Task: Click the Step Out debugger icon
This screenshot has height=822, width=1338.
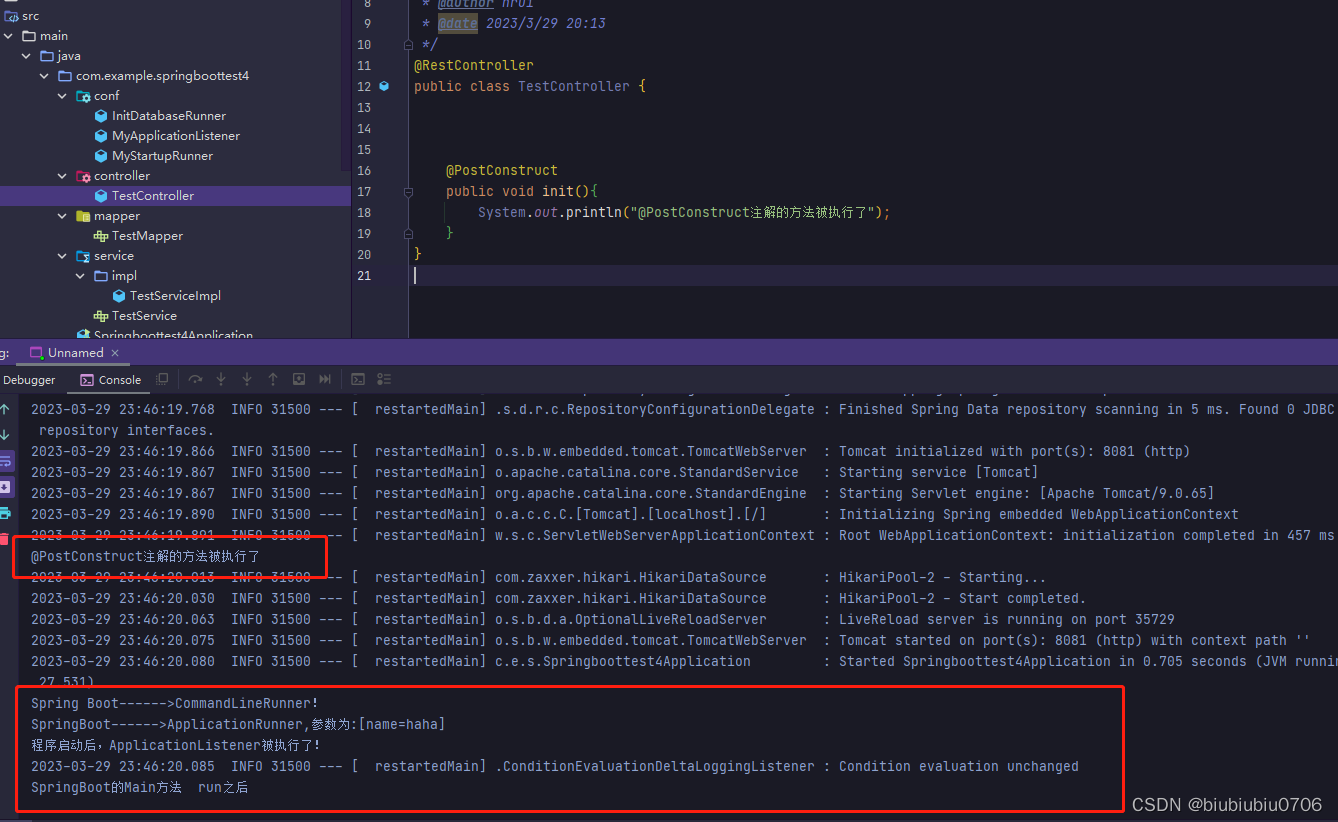Action: tap(272, 379)
